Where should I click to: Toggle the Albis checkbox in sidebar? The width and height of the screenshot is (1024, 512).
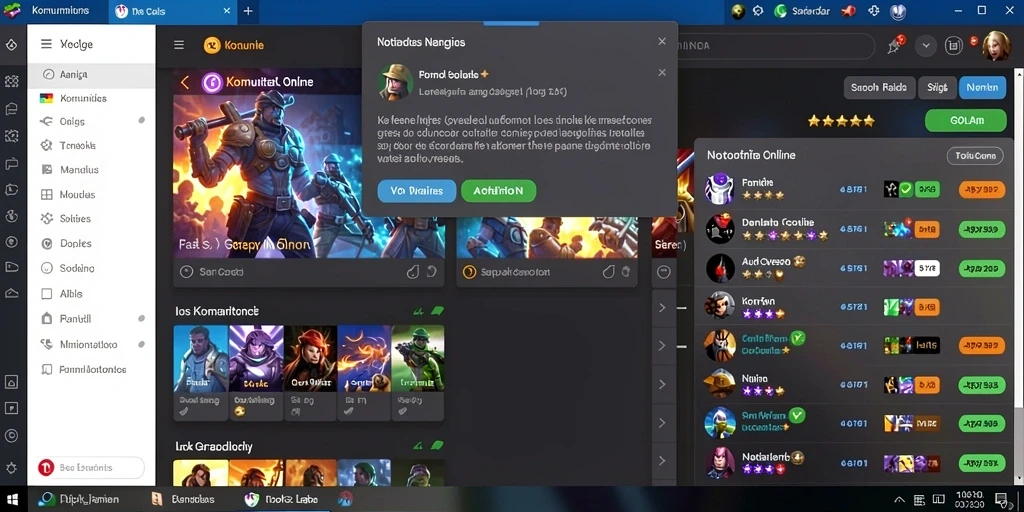click(46, 294)
